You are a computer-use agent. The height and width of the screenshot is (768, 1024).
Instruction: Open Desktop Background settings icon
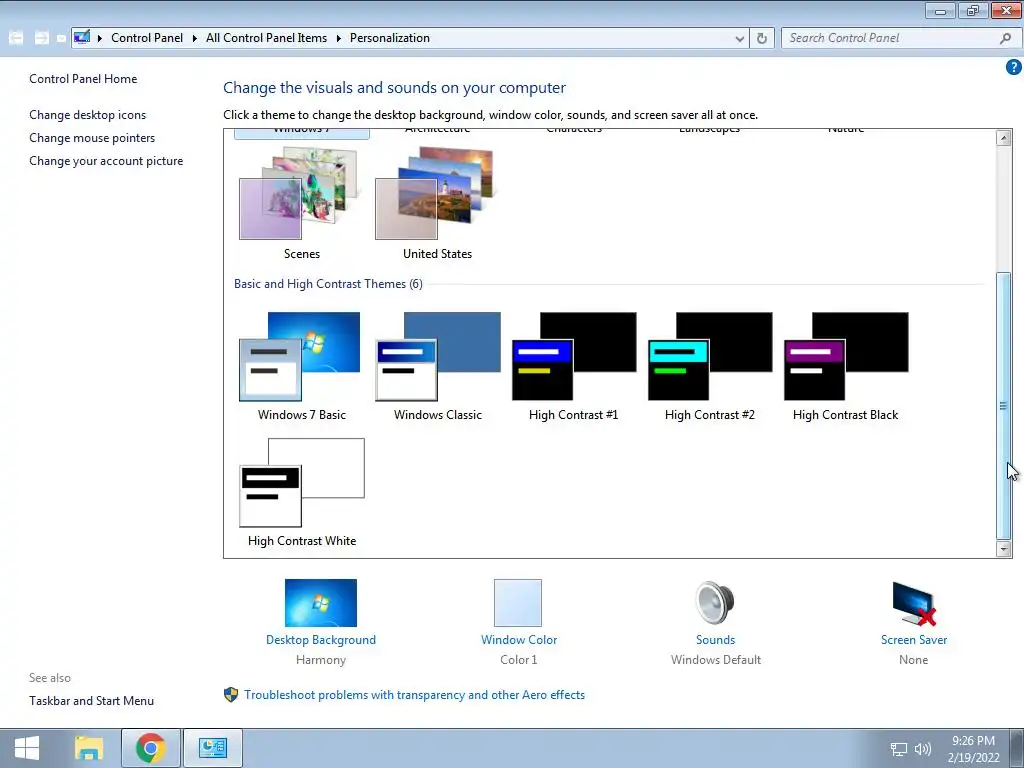(321, 603)
